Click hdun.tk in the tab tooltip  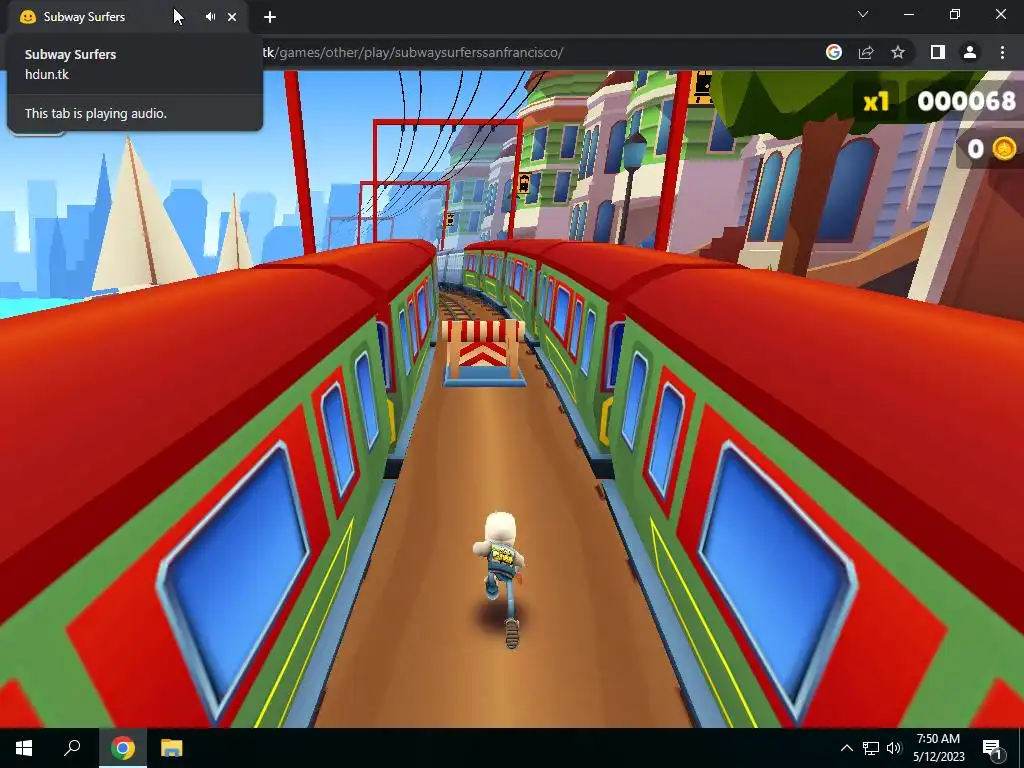(x=47, y=74)
